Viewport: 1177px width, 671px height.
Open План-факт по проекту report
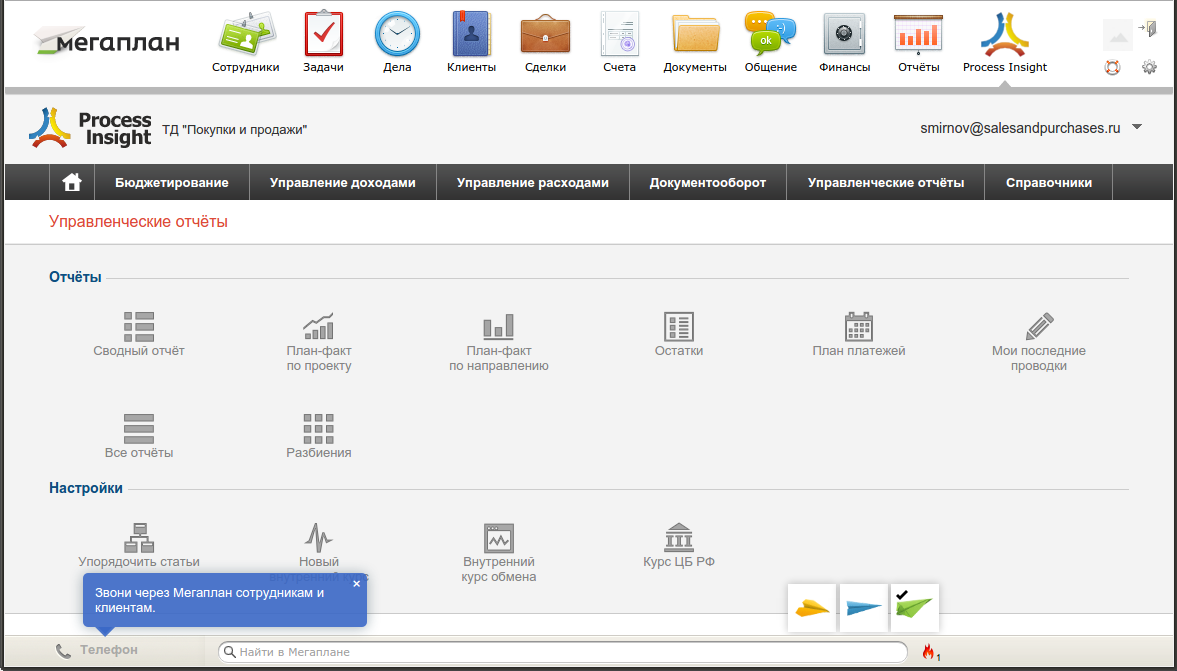(318, 327)
